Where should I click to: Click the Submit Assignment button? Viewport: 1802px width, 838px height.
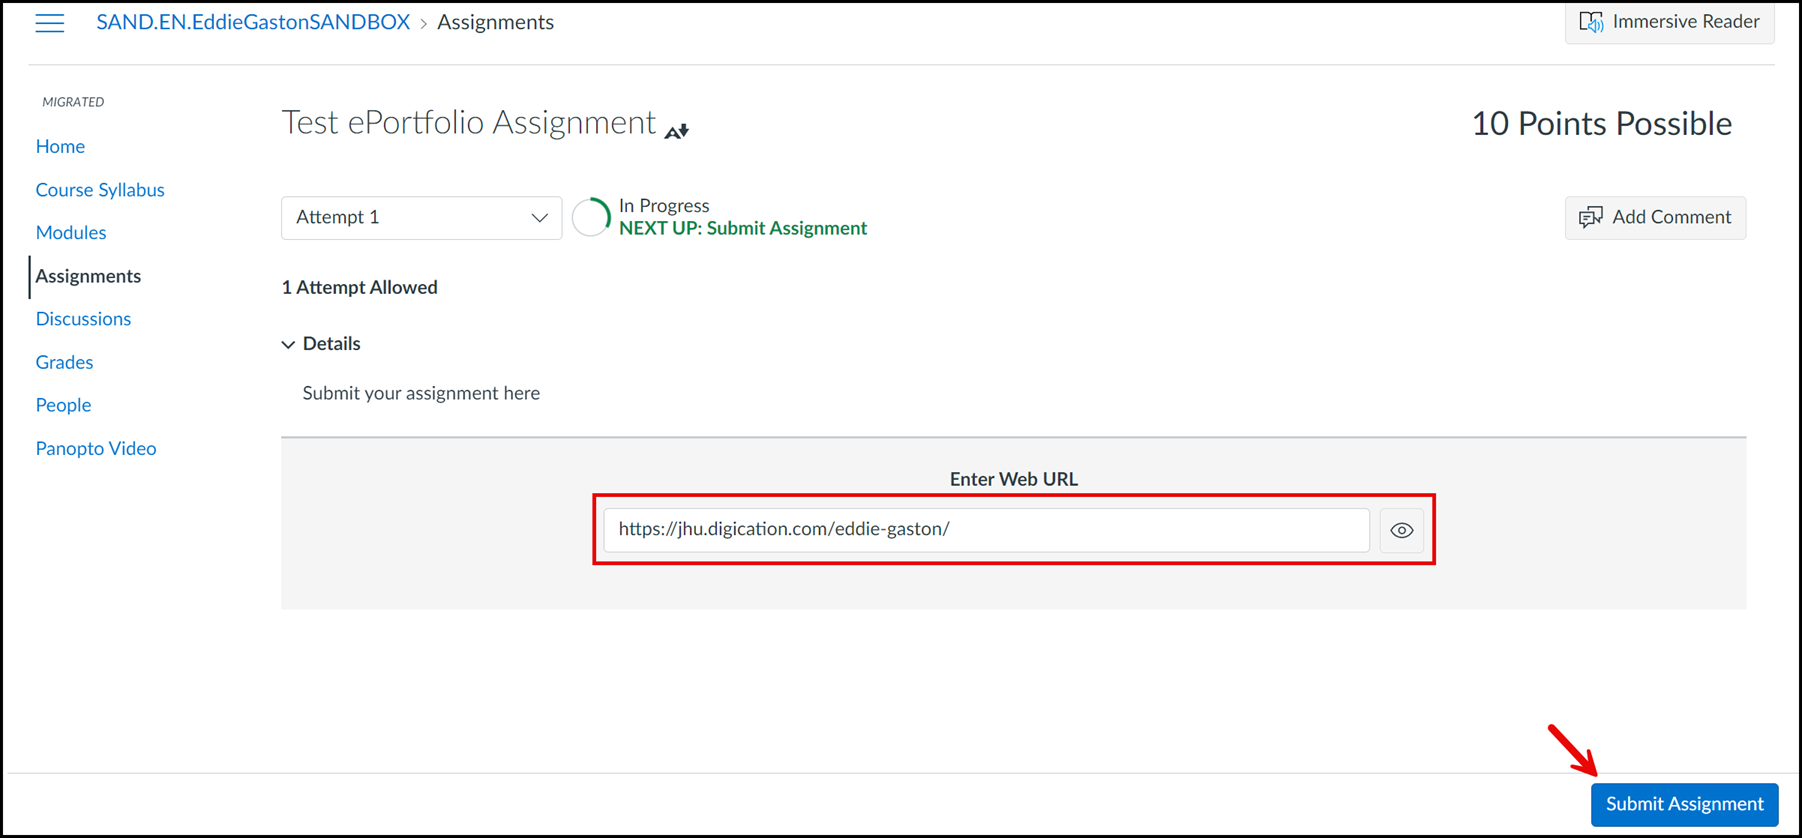1684,804
